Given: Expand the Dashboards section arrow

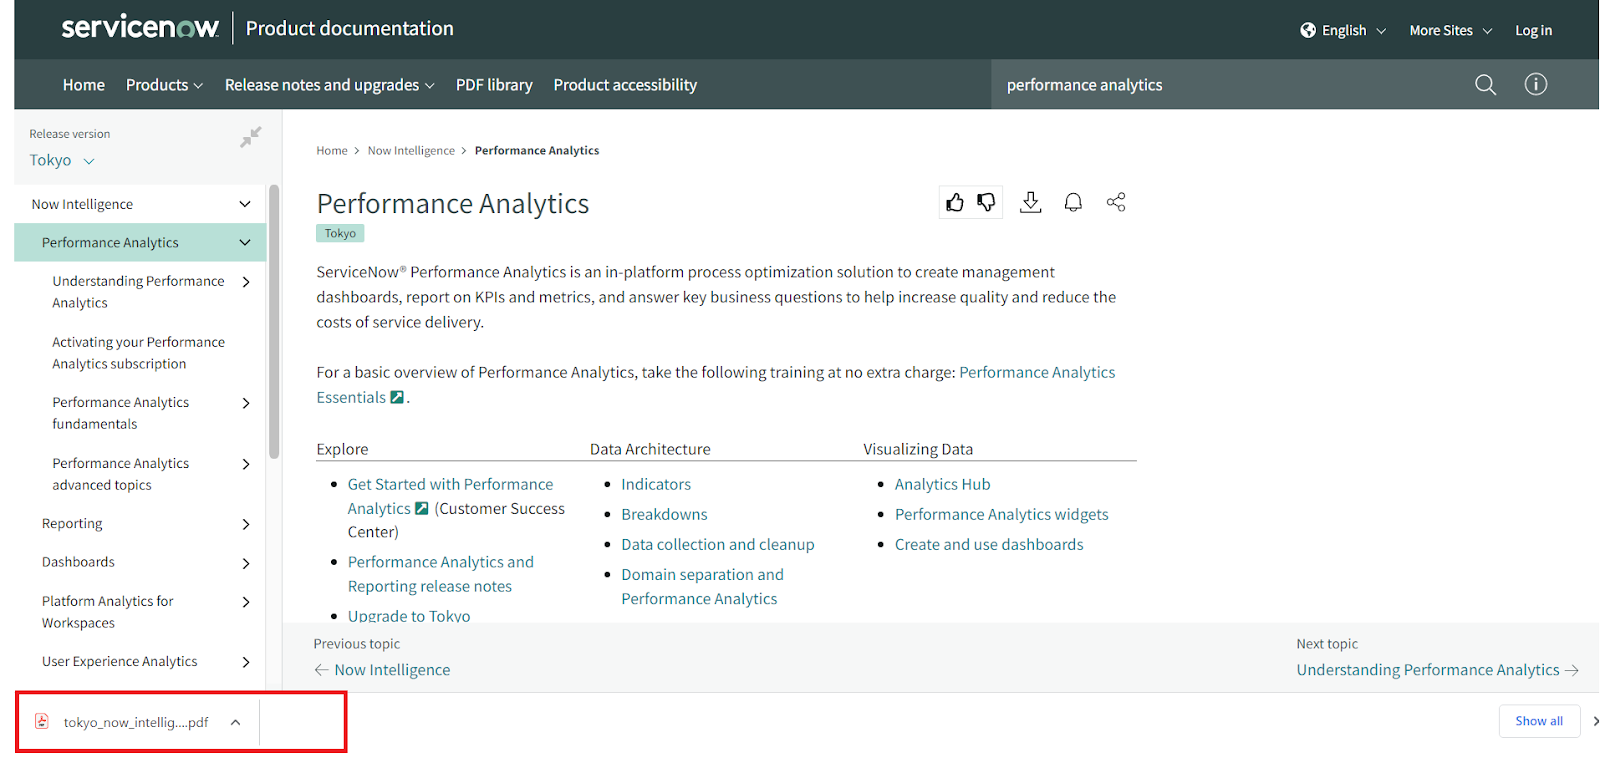Looking at the screenshot, I should (x=246, y=563).
